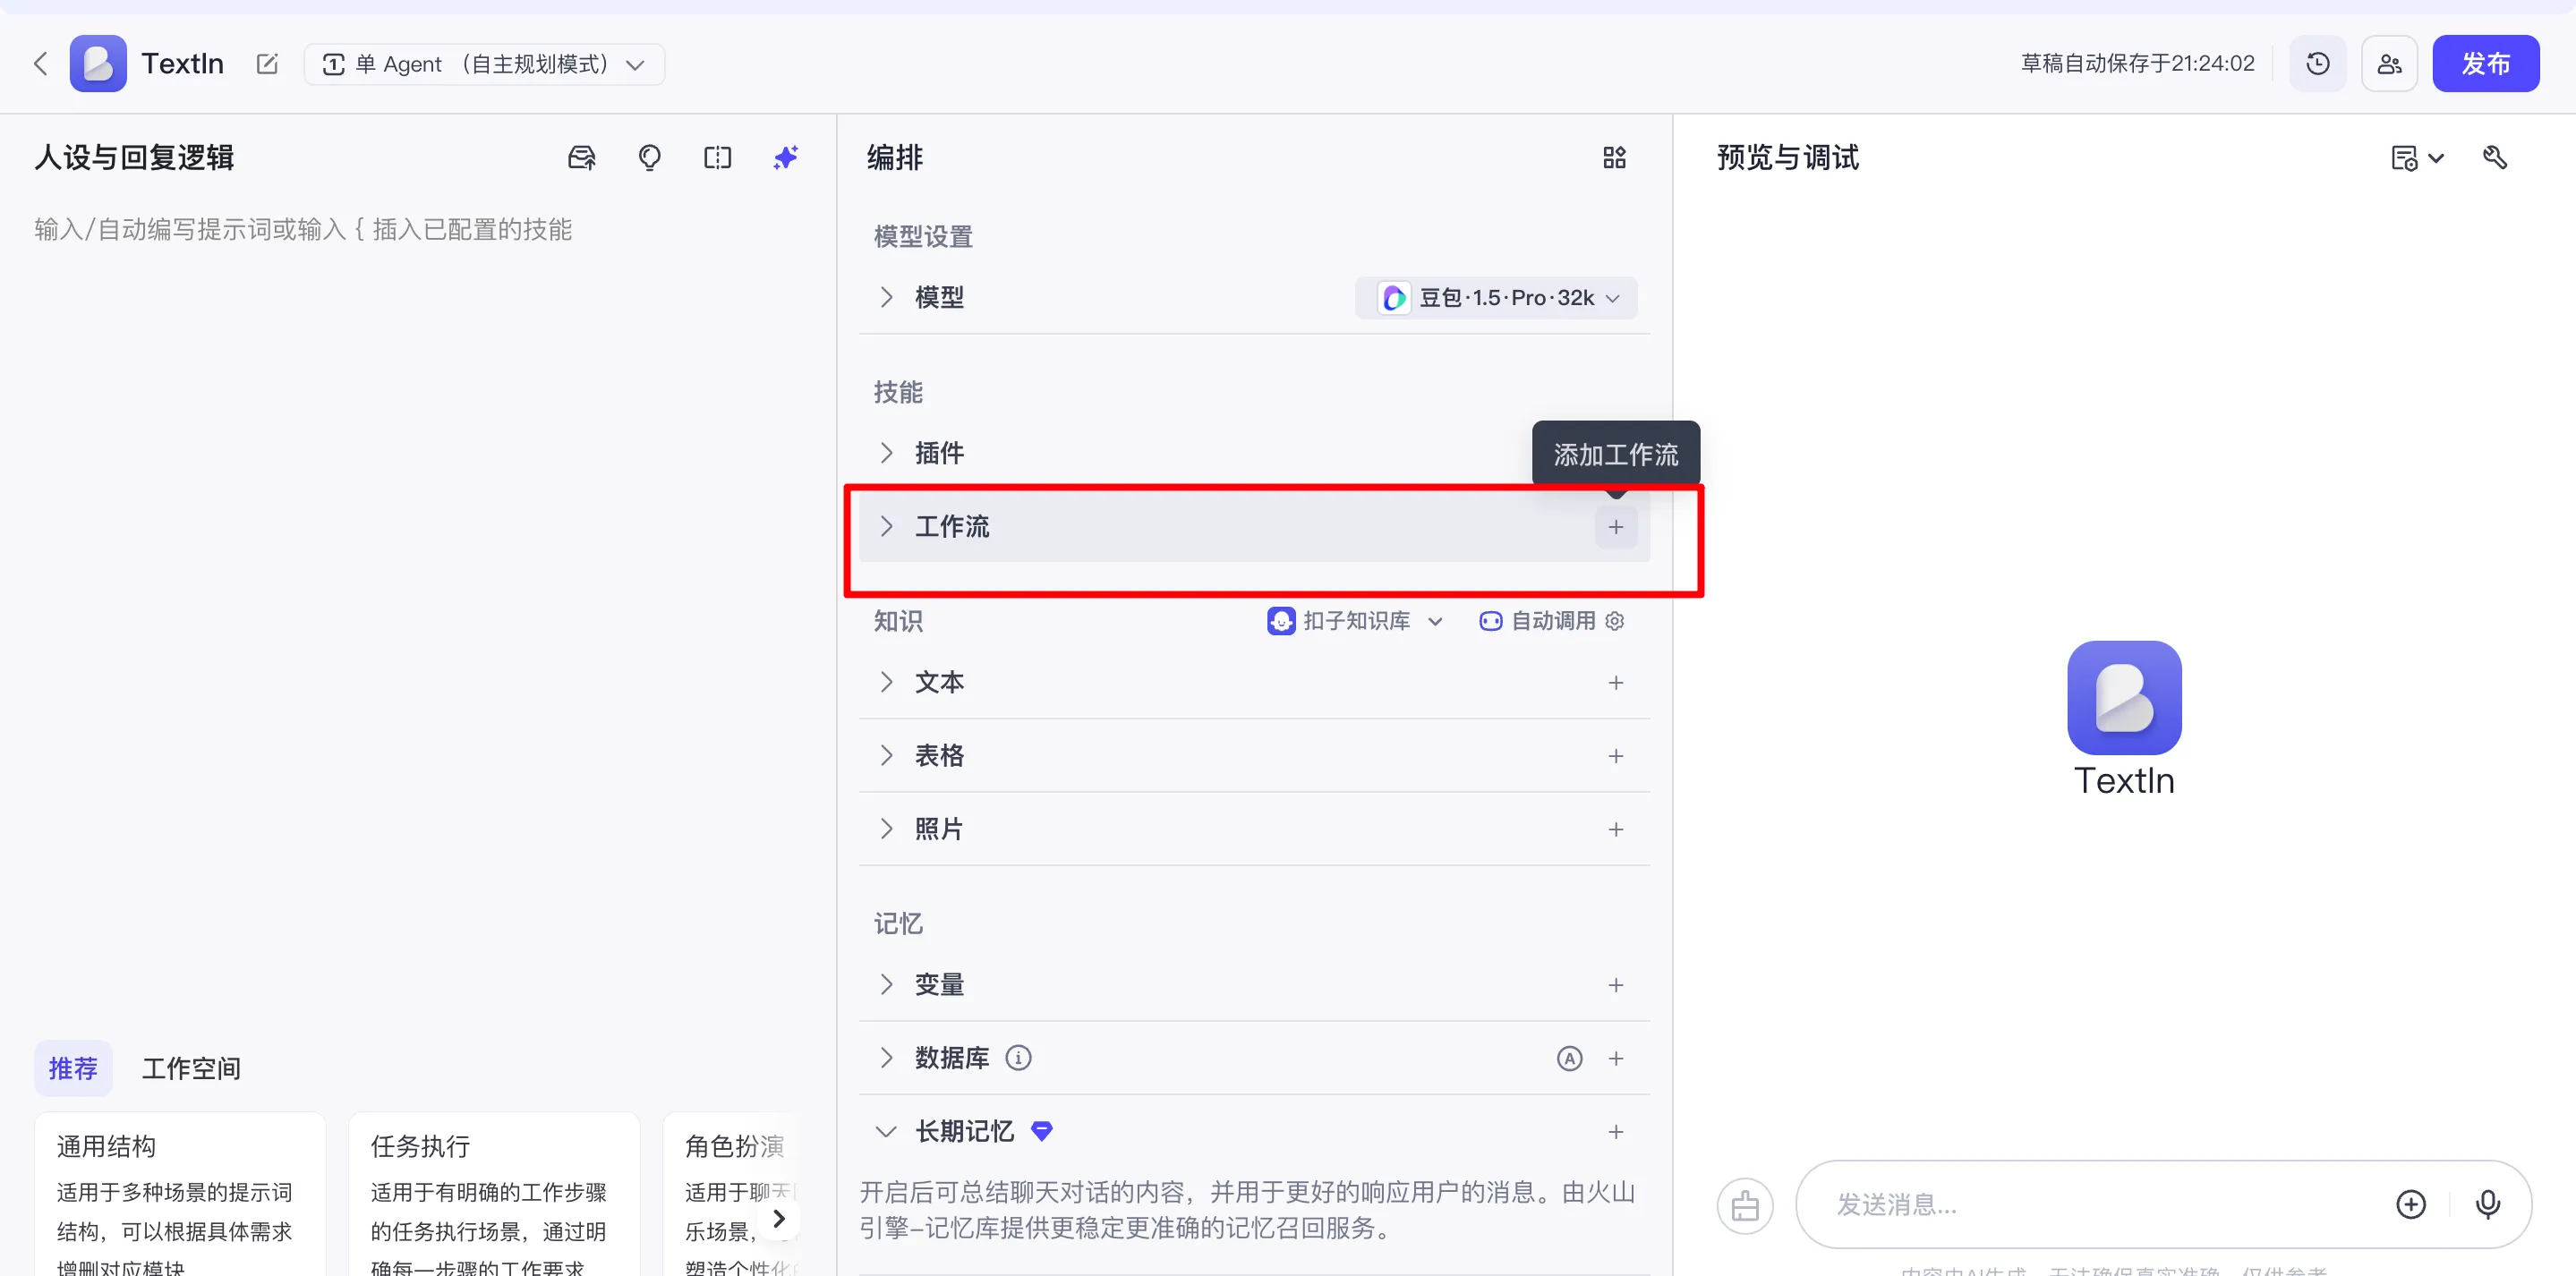Select the 角色扮演 prompt template card
Image resolution: width=2576 pixels, height=1276 pixels.
(733, 1194)
